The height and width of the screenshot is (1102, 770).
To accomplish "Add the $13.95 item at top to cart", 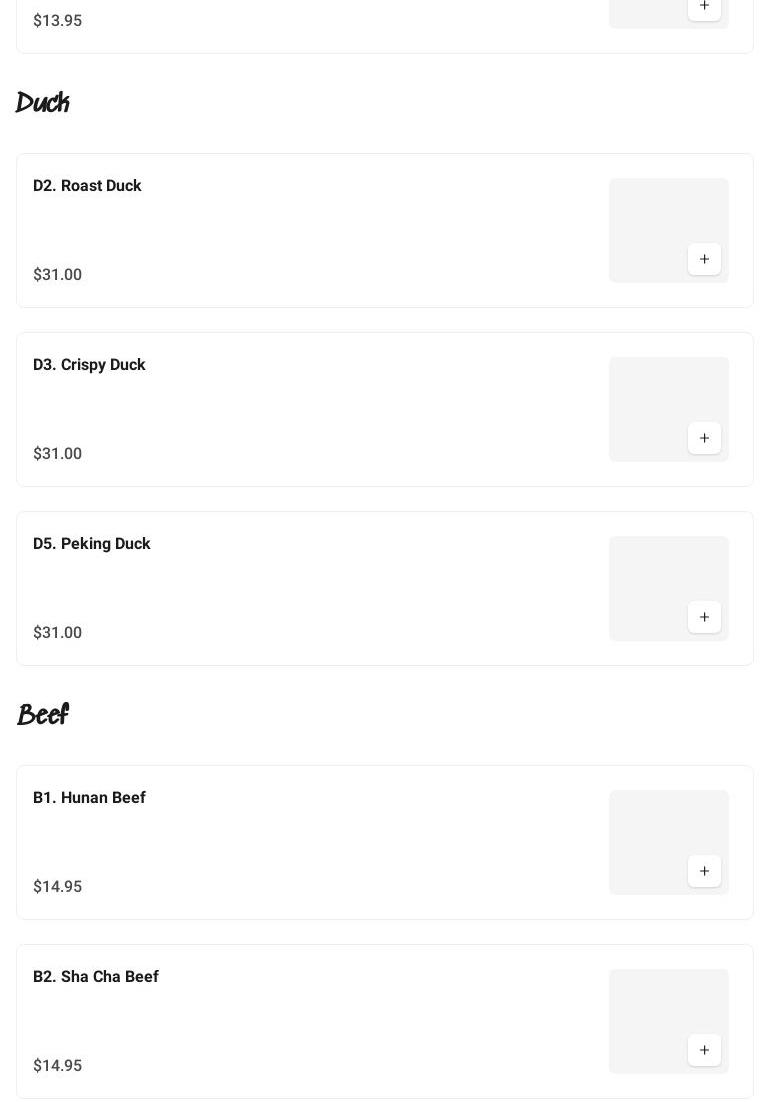I will pyautogui.click(x=704, y=6).
